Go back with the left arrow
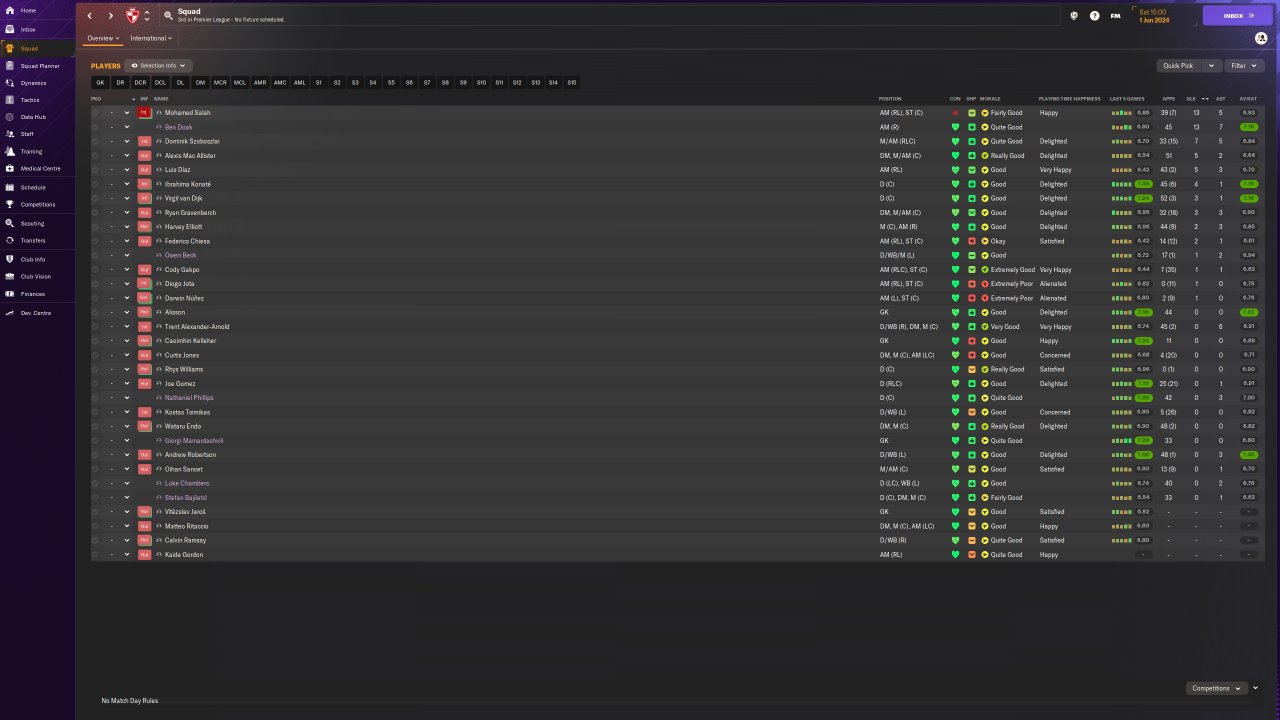Screen dimensions: 1280x720 pos(89,16)
